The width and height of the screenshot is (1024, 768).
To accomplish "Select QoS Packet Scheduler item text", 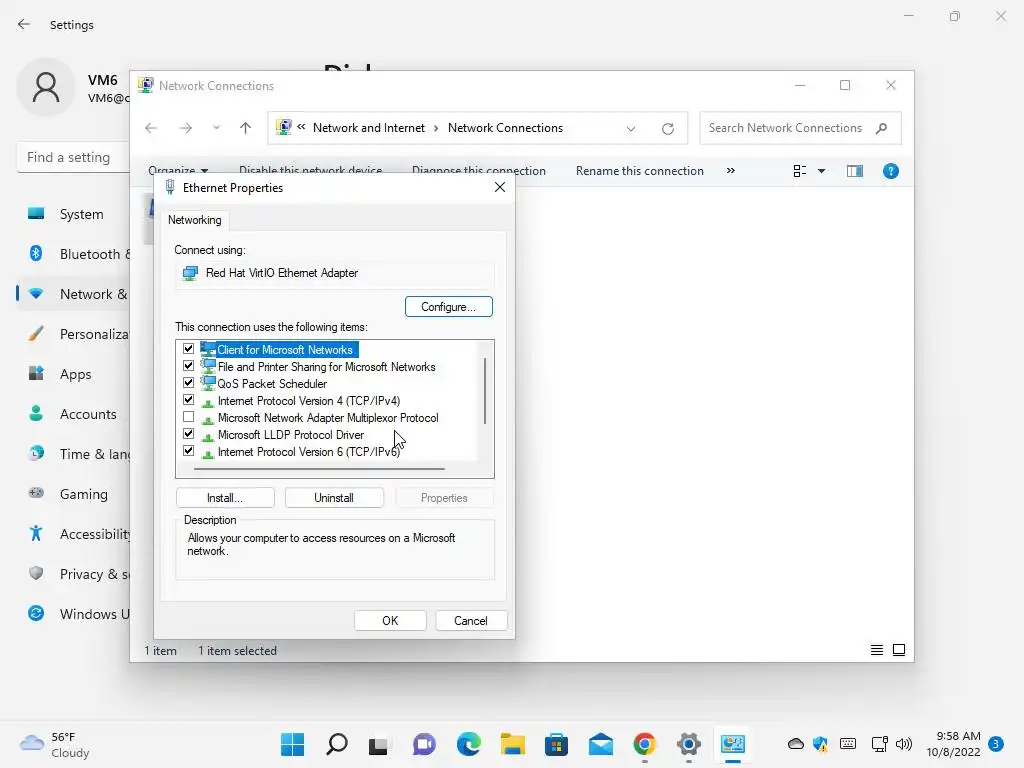I will point(272,384).
